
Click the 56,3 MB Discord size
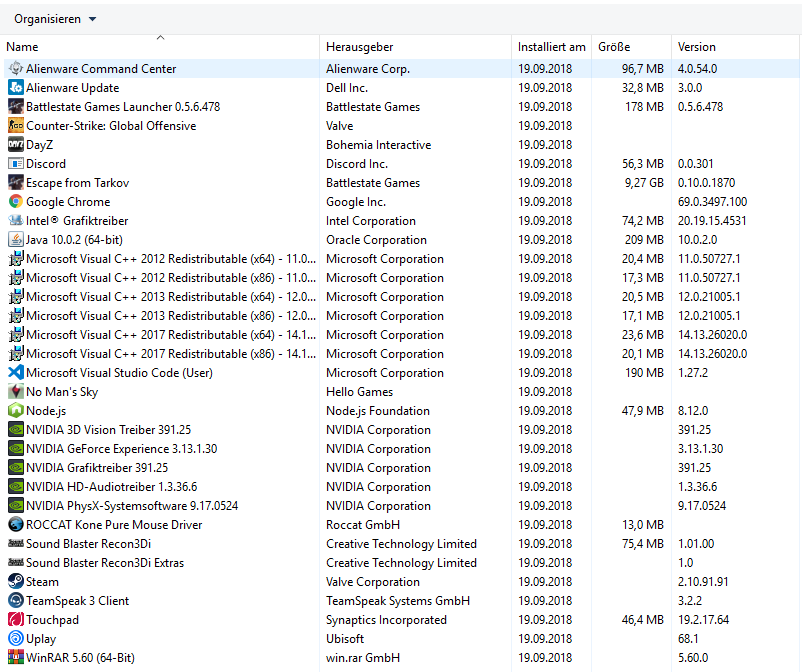[x=642, y=164]
